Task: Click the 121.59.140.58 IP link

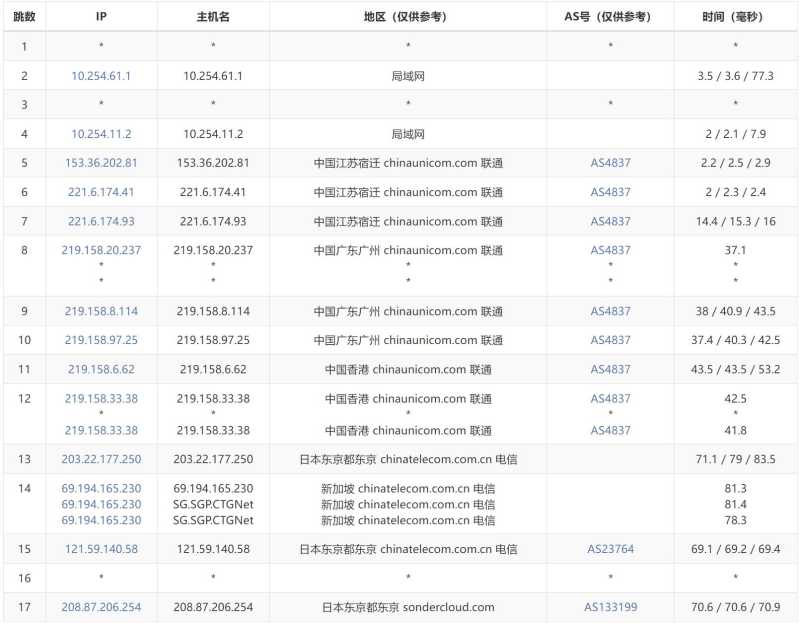Action: click(x=100, y=548)
